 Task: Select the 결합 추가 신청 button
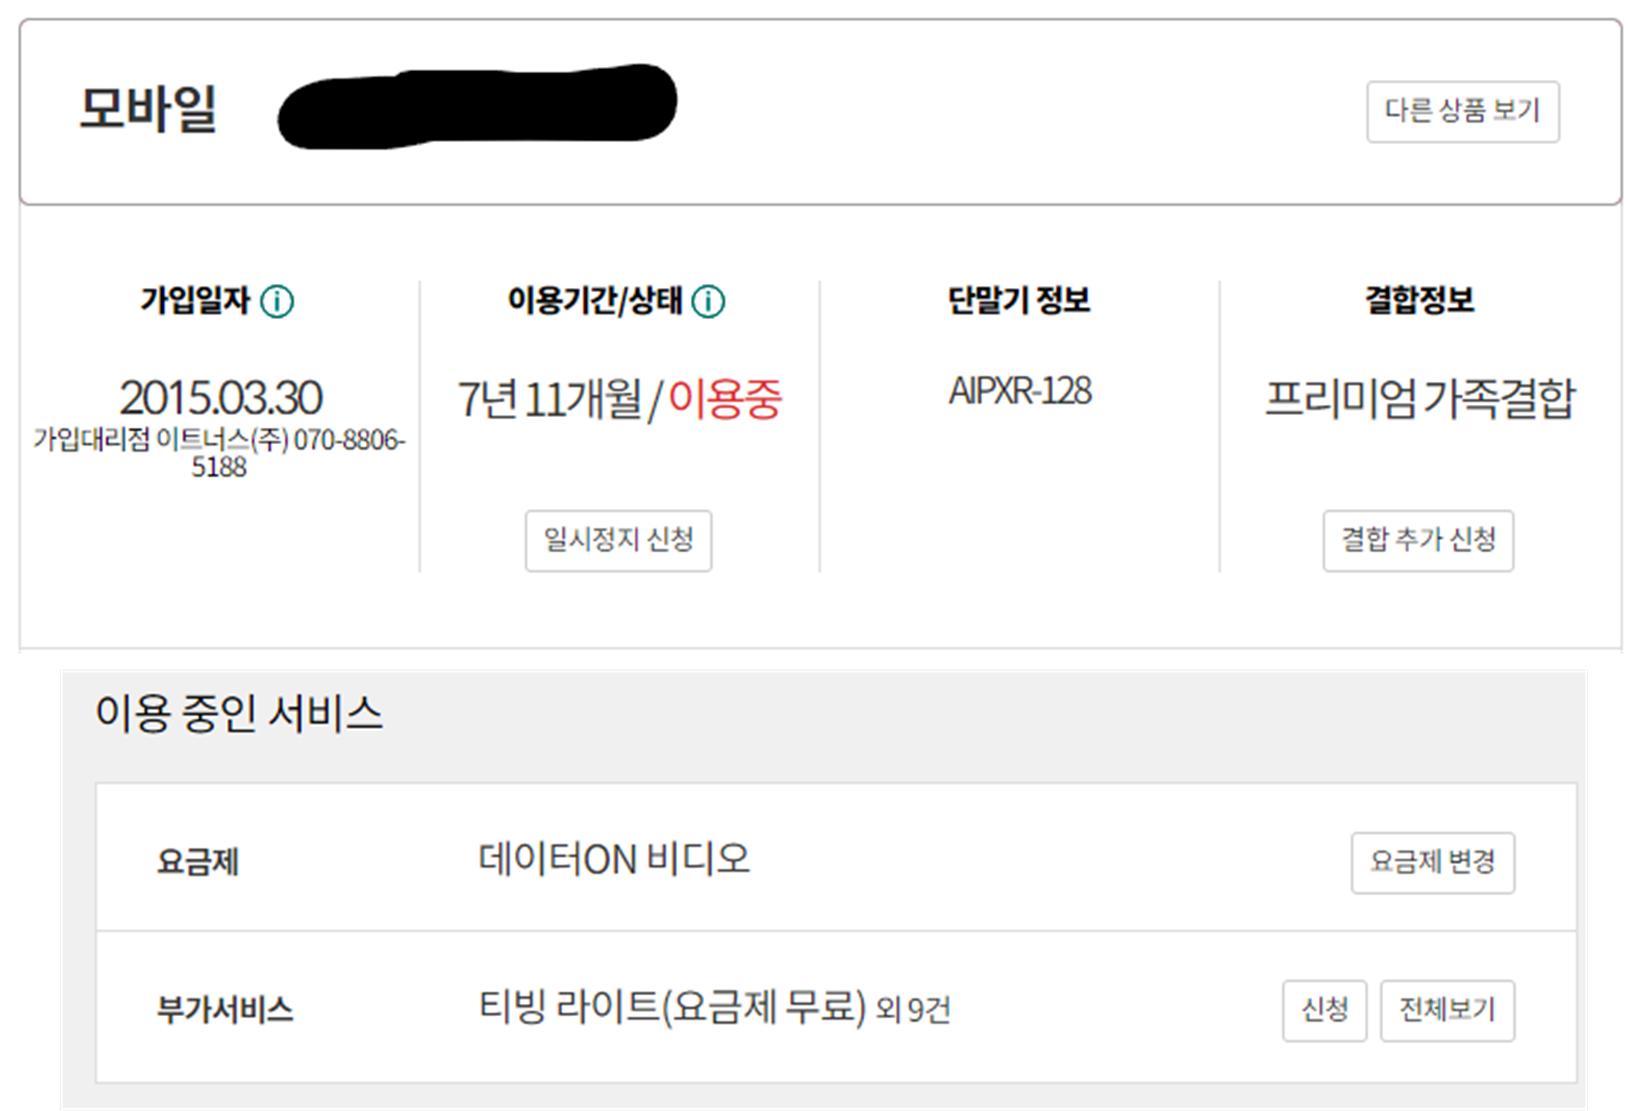pos(1417,540)
